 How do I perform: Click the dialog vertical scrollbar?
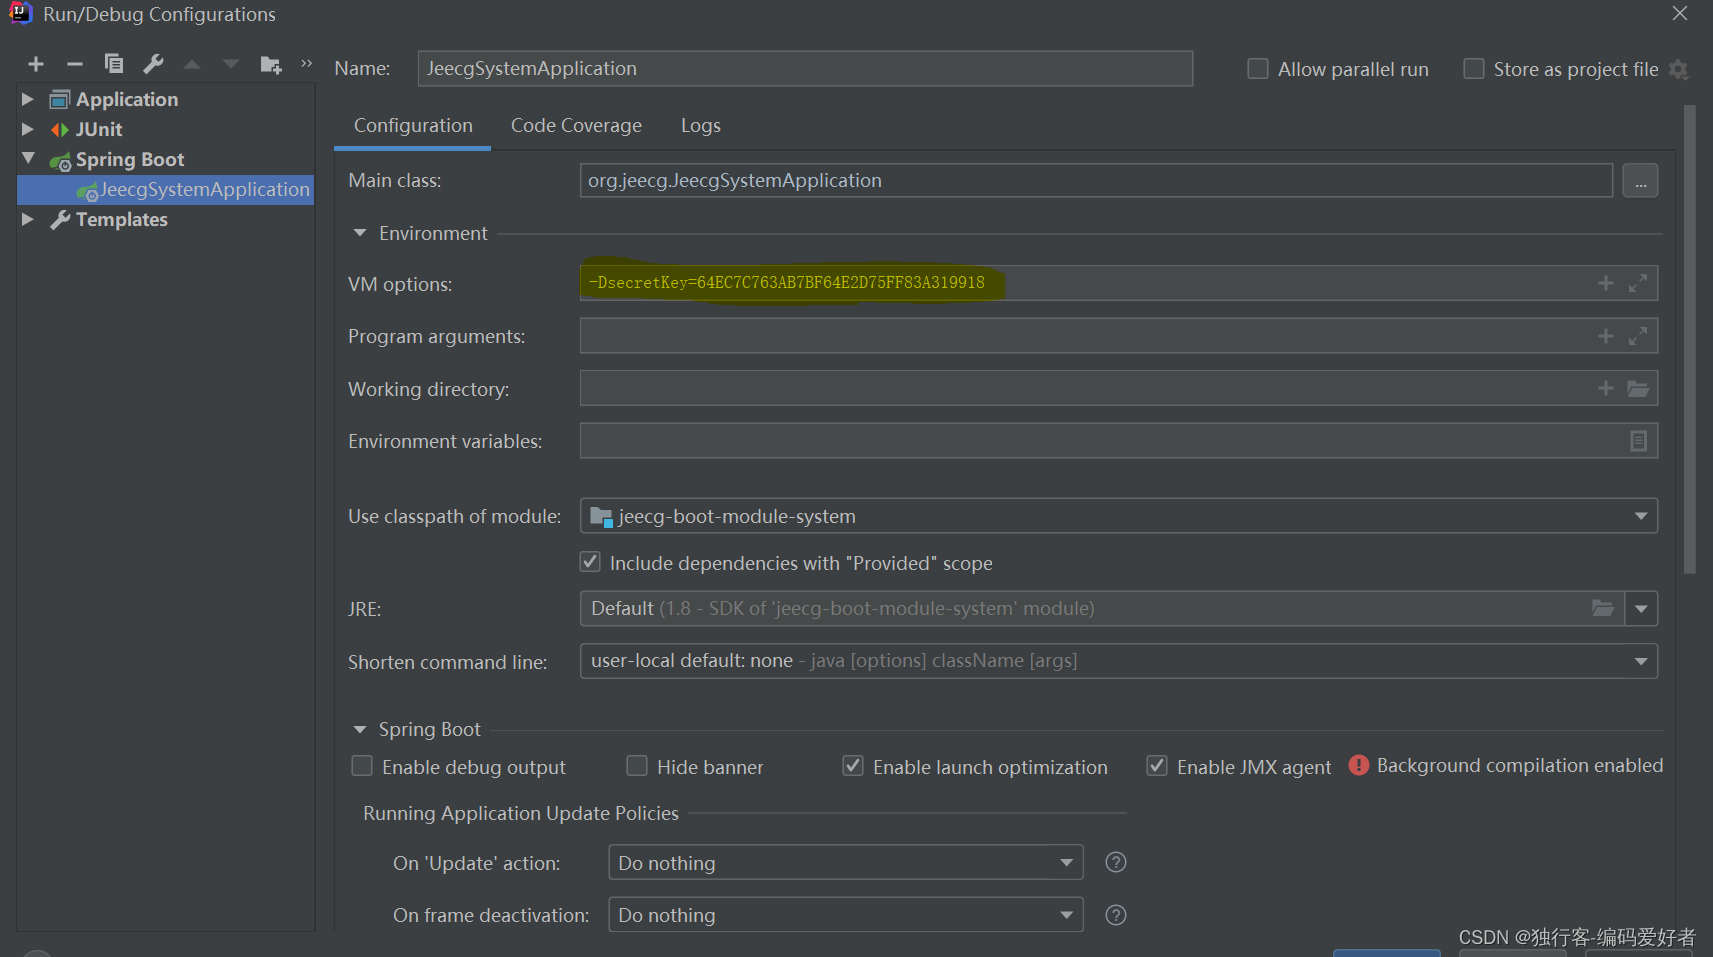point(1690,340)
